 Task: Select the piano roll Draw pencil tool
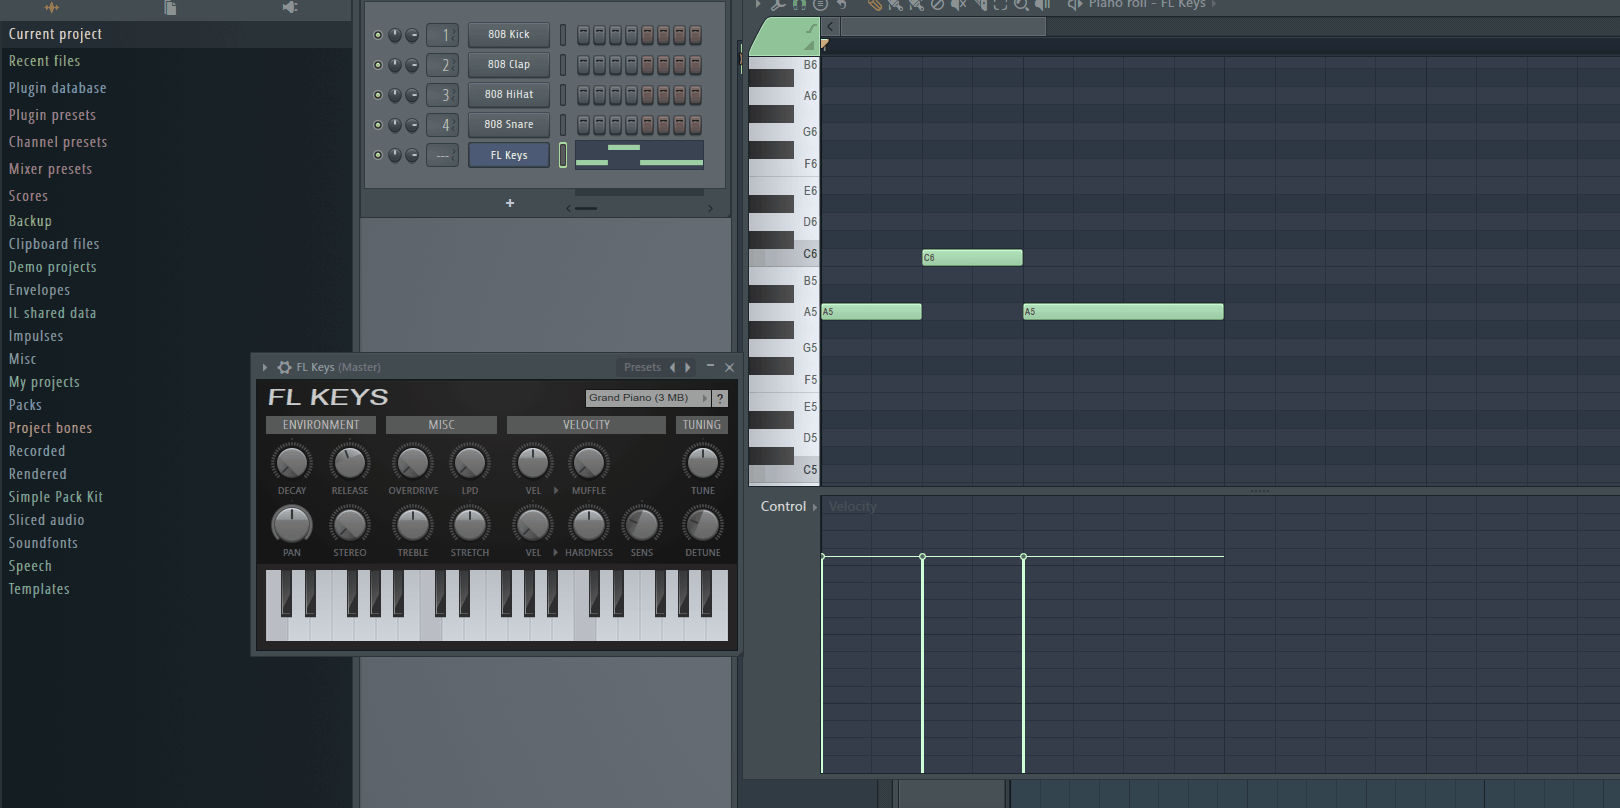(x=875, y=5)
